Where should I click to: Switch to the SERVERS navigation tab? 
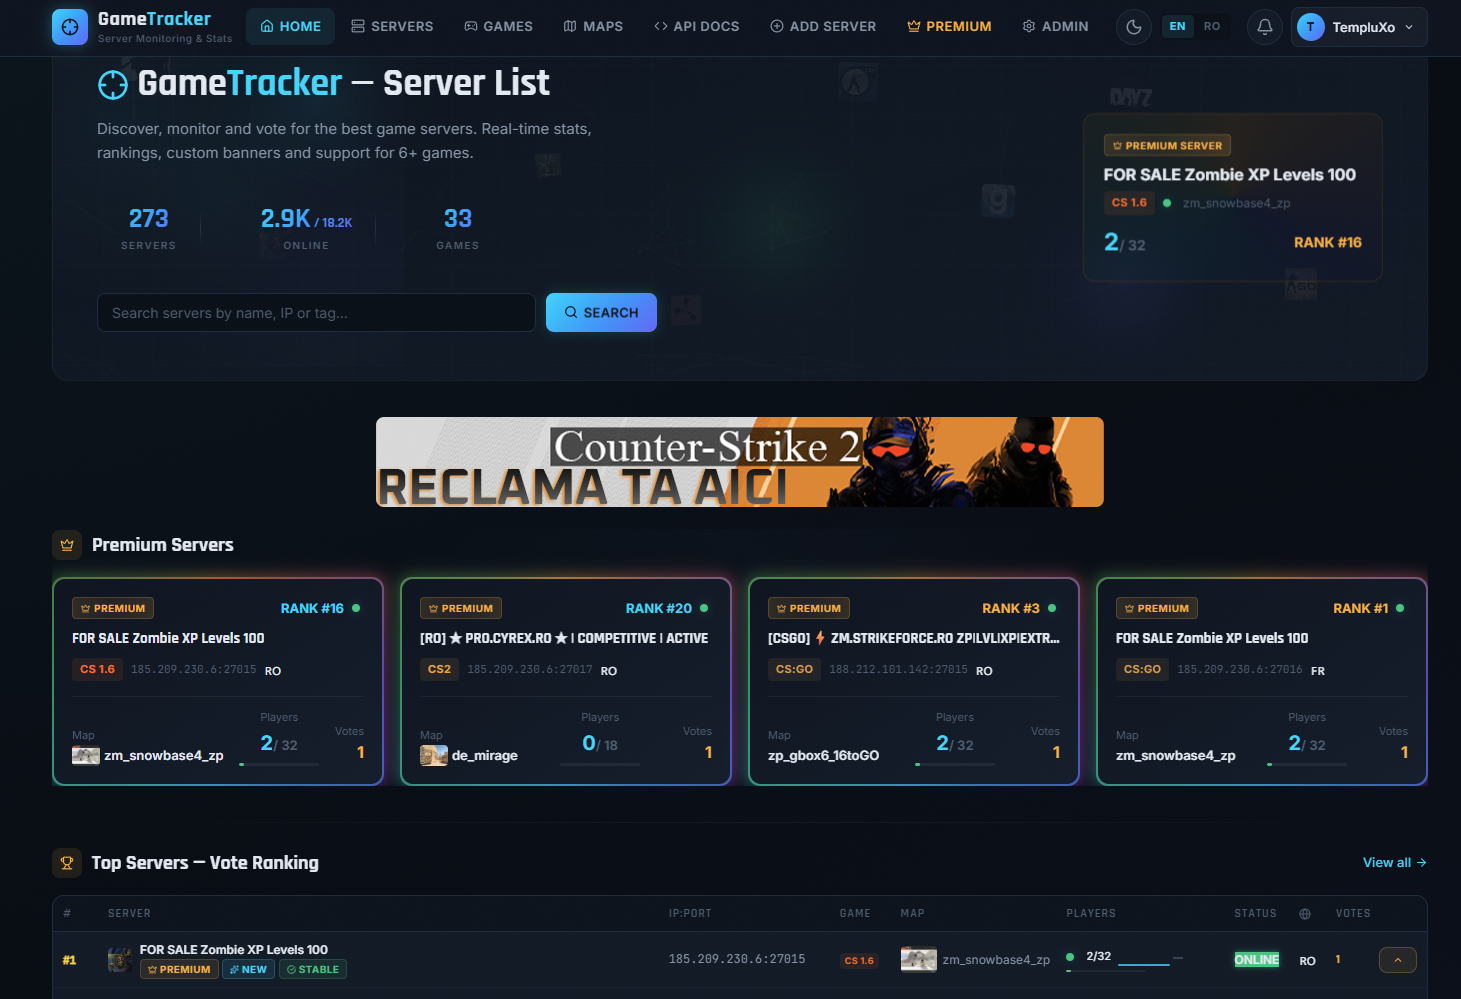(x=391, y=26)
